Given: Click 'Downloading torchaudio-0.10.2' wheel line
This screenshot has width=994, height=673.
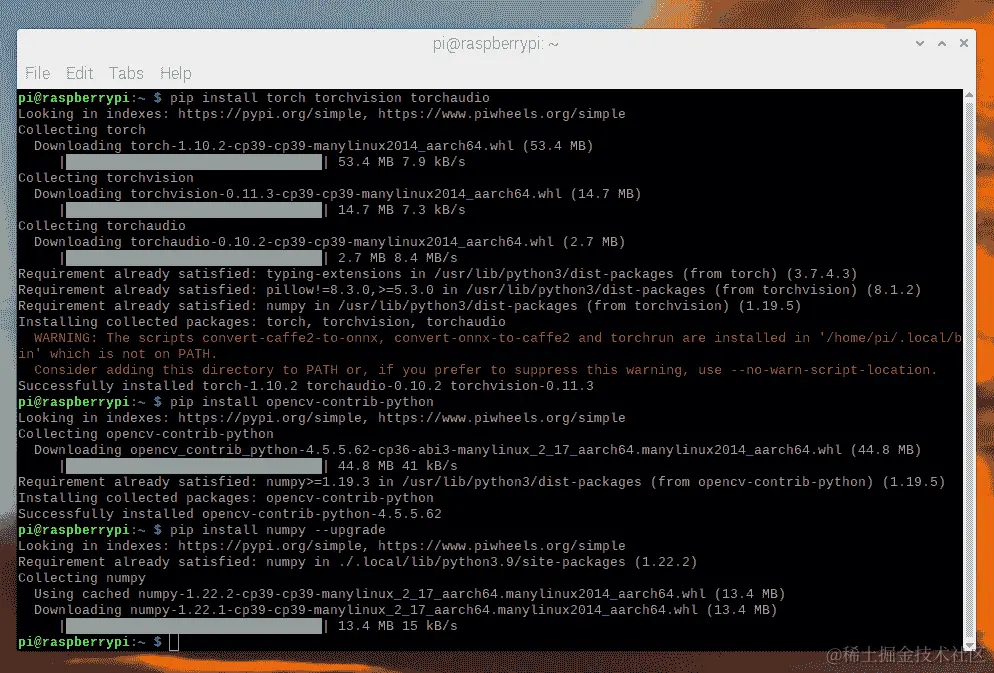Looking at the screenshot, I should point(330,242).
